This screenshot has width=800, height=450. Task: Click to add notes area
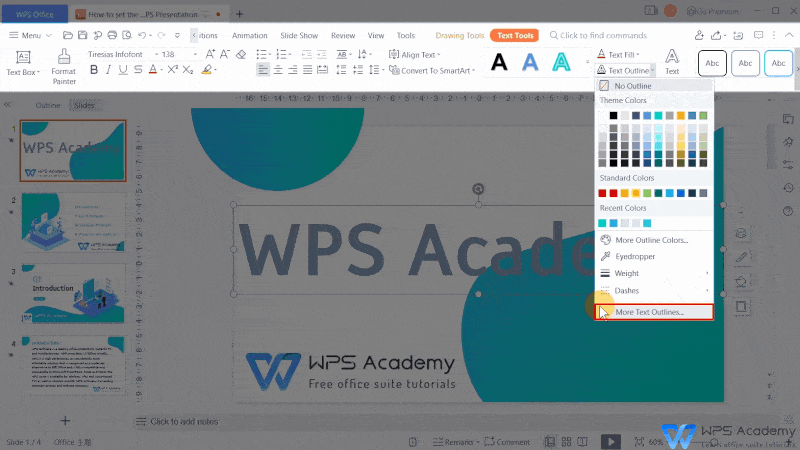click(184, 421)
